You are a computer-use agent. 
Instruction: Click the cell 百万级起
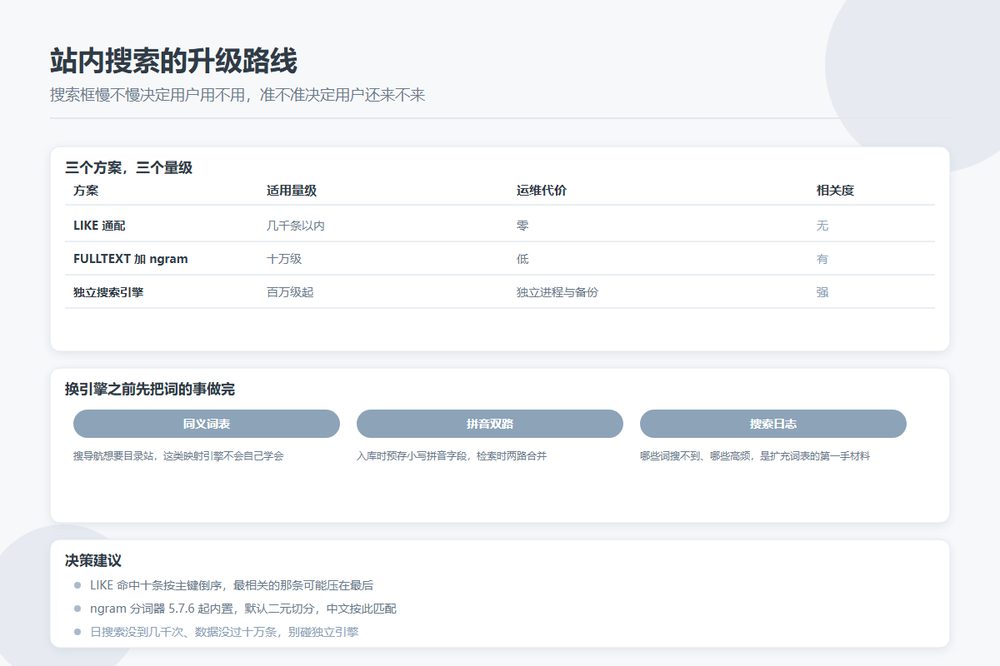[x=290, y=292]
